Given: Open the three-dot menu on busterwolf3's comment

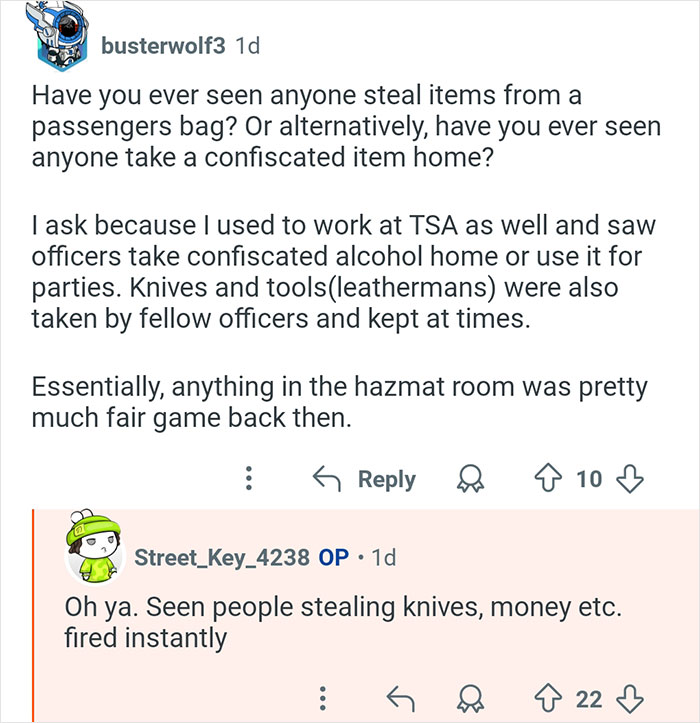Looking at the screenshot, I should coord(248,479).
